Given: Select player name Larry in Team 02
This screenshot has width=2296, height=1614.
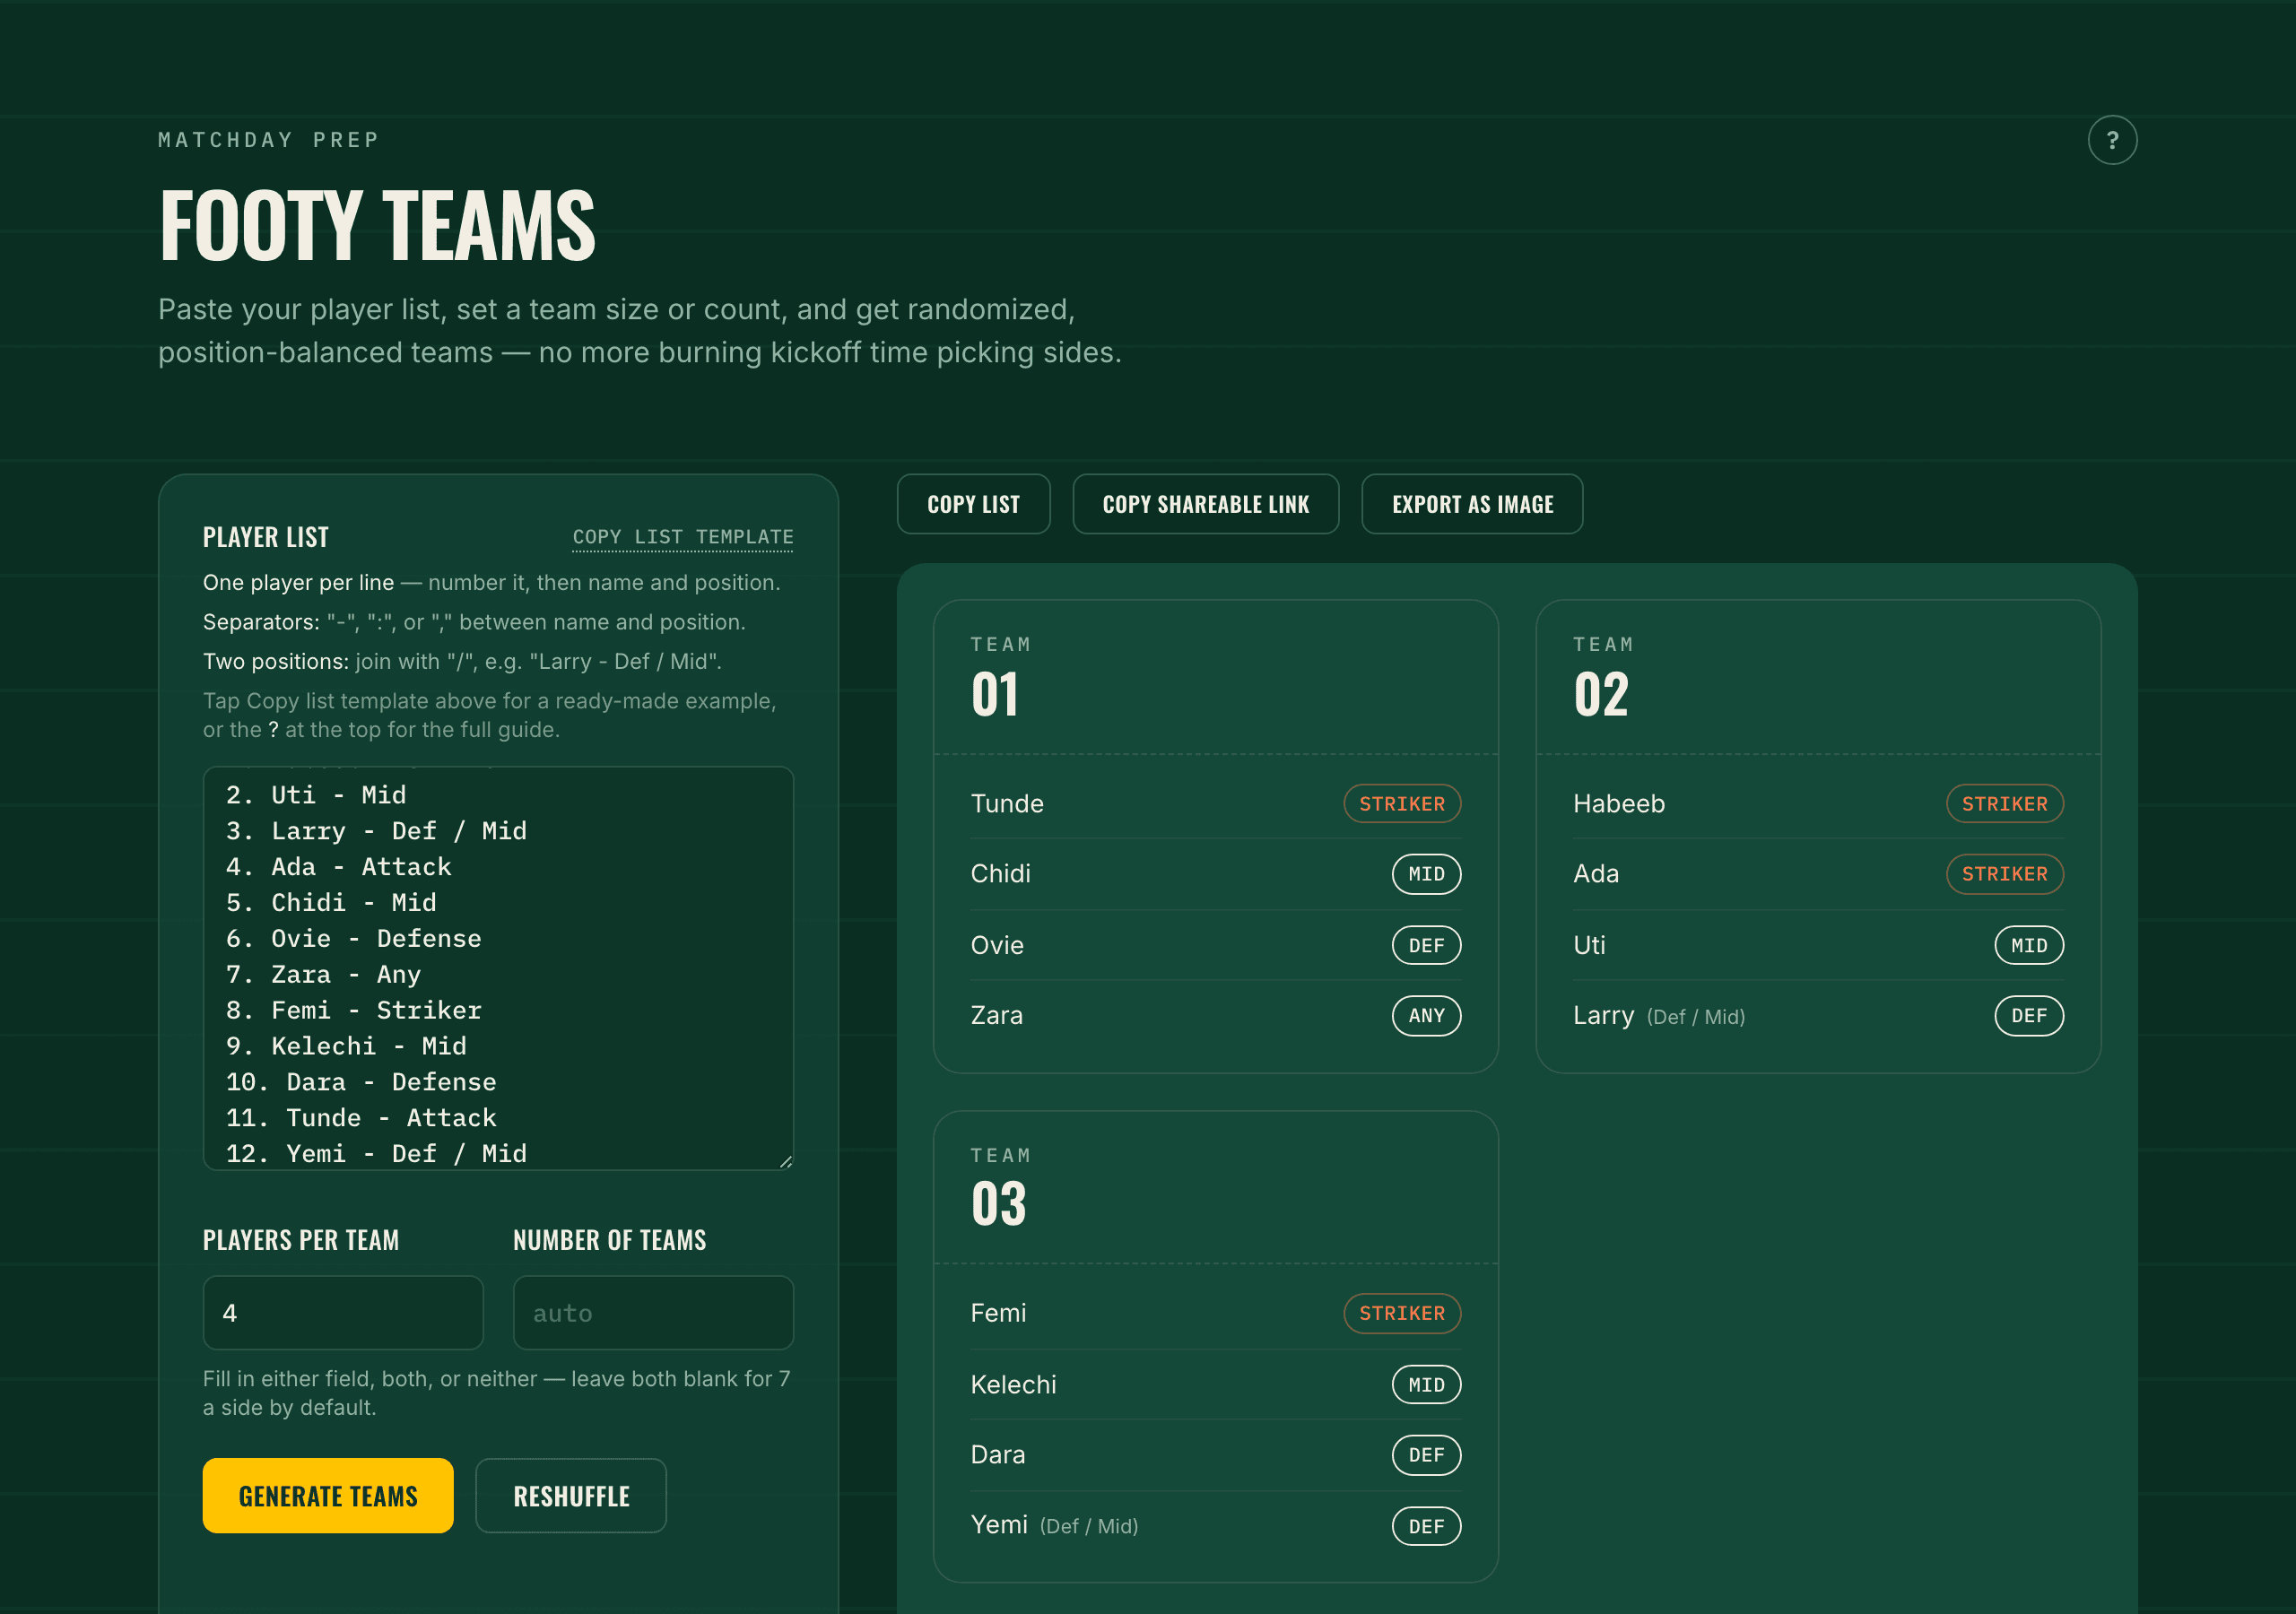Looking at the screenshot, I should (x=1603, y=1015).
